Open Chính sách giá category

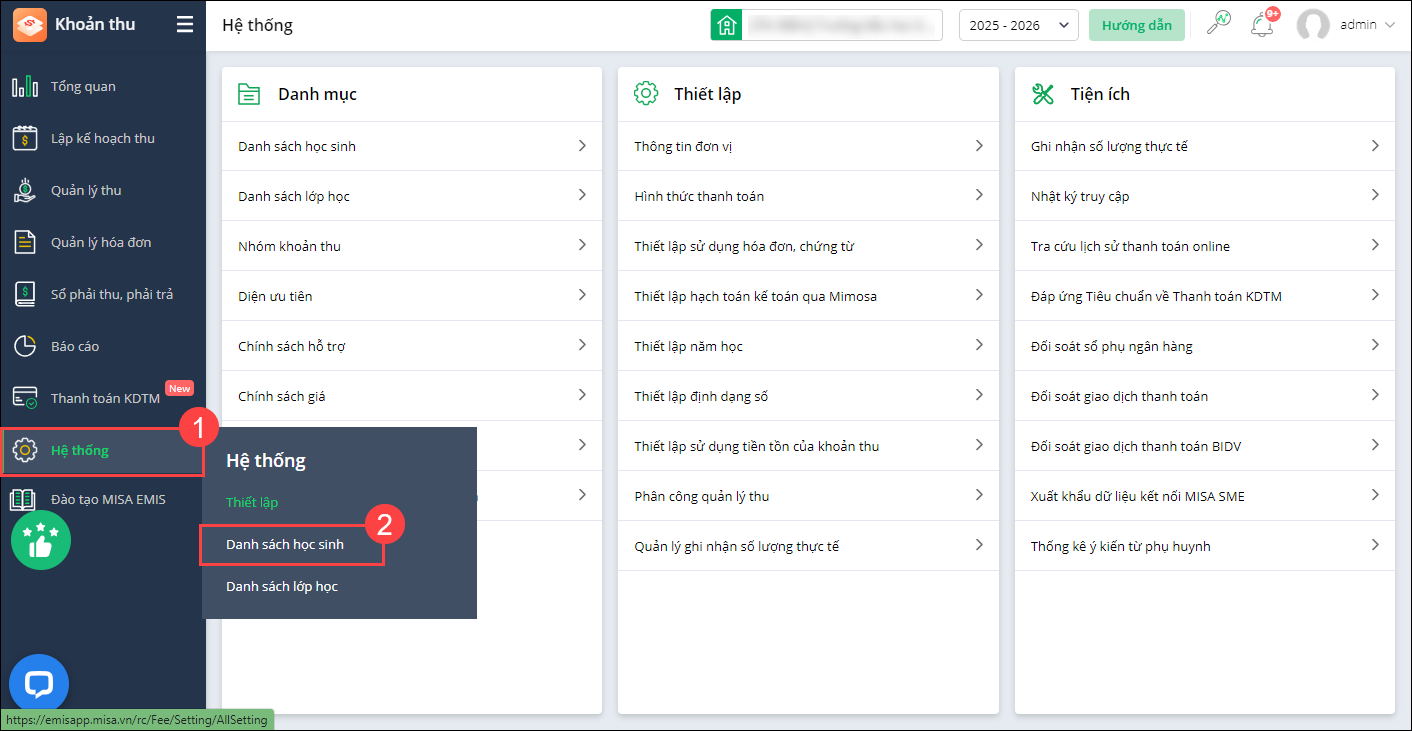point(412,396)
